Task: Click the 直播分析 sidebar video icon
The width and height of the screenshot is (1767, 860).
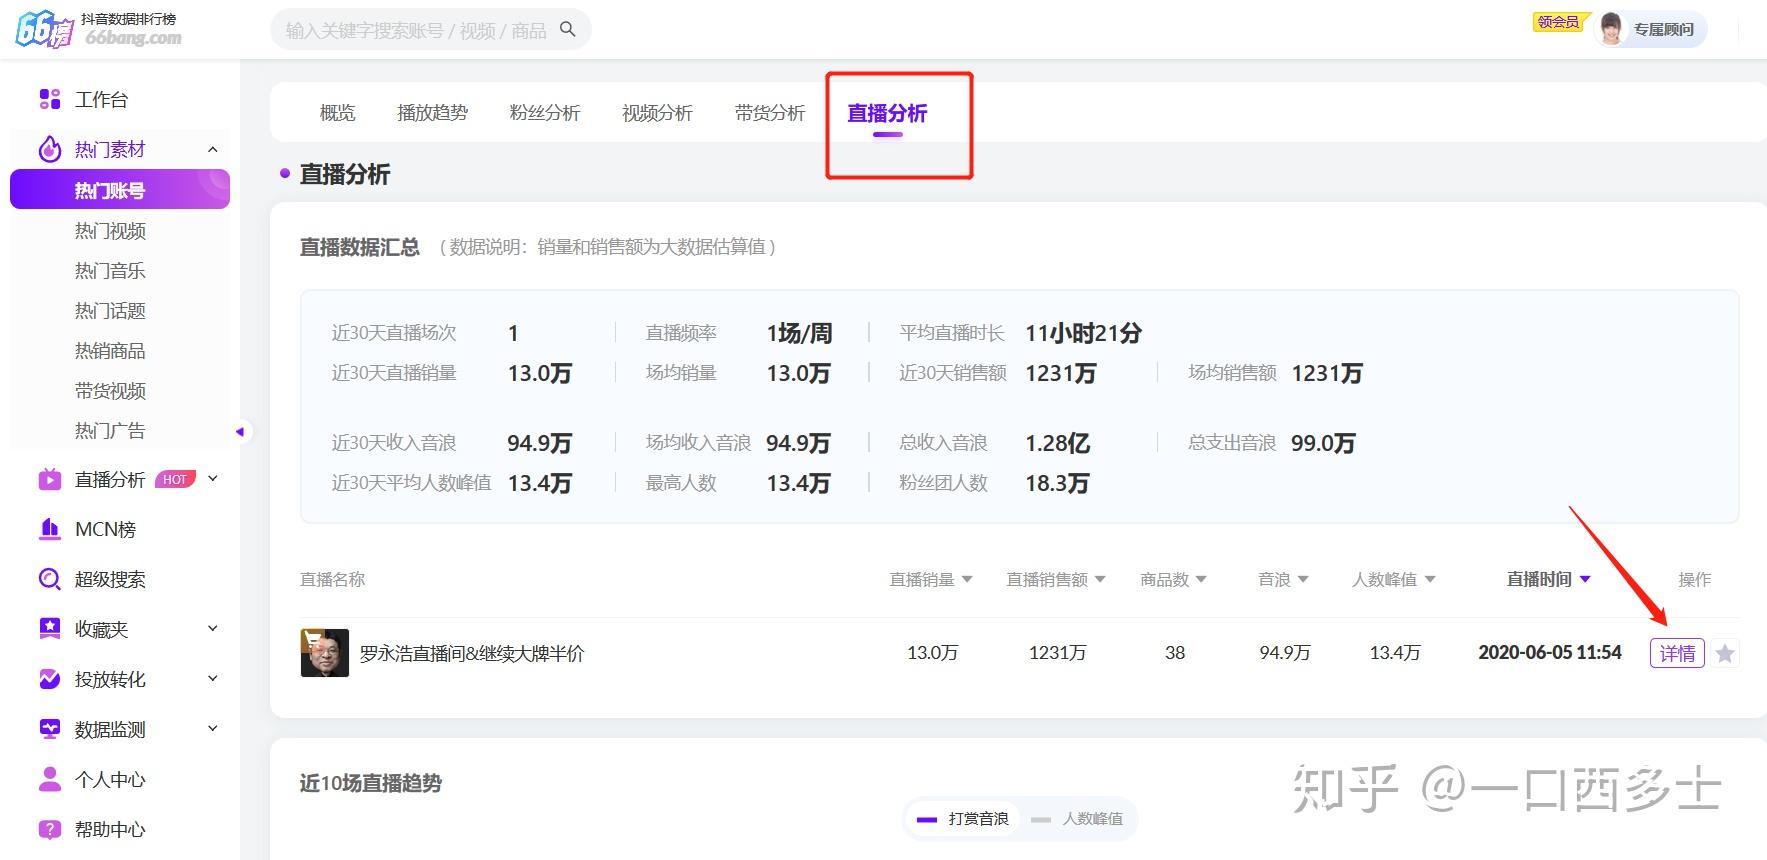Action: point(50,480)
